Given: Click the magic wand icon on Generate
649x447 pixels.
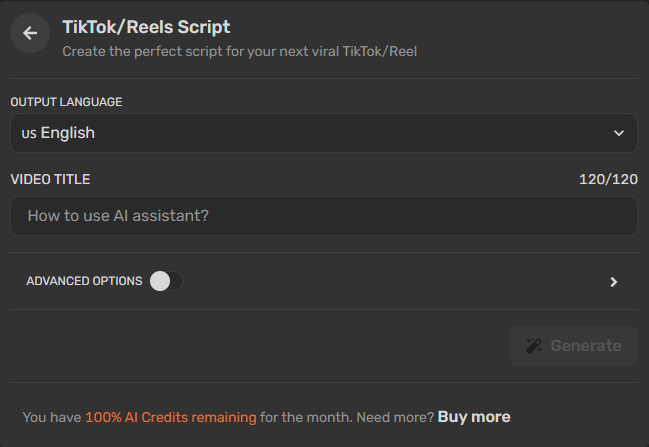Looking at the screenshot, I should pyautogui.click(x=534, y=346).
